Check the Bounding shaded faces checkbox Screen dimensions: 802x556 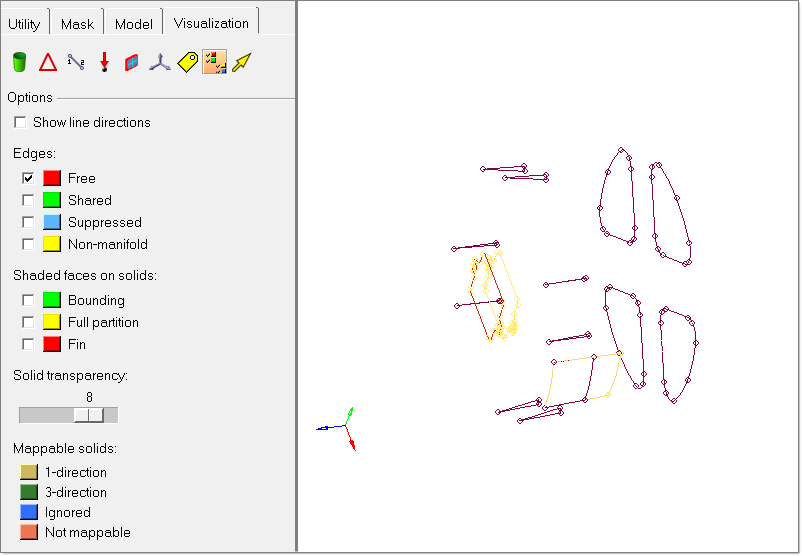28,300
